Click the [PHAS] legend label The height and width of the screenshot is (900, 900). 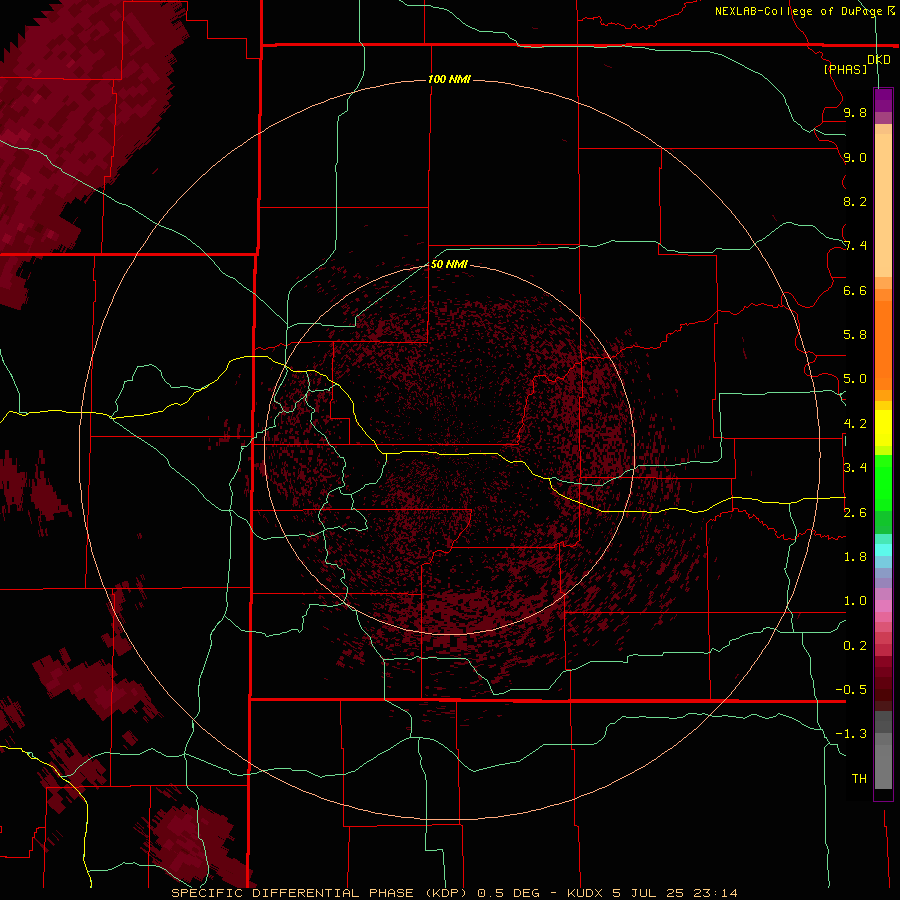coord(845,69)
